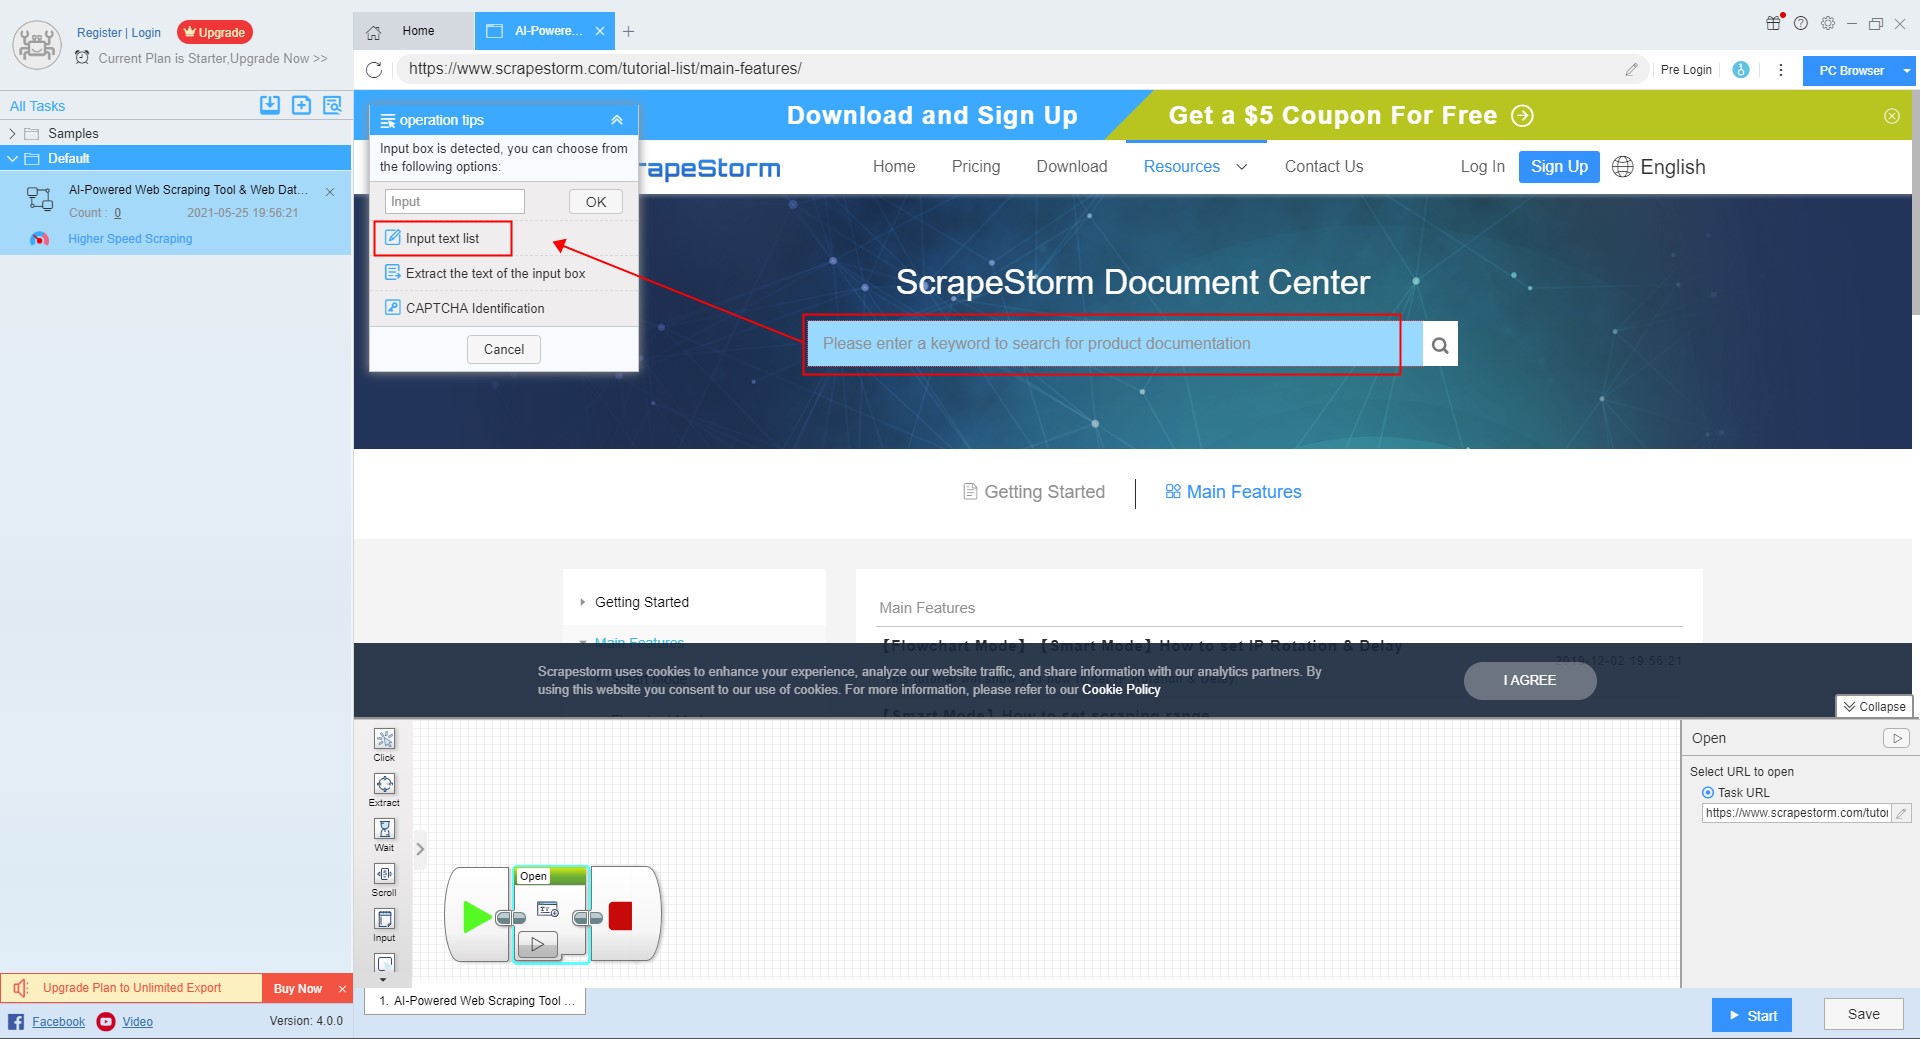Click the pencil edit URL icon
Screen dimensions: 1921x1039
pyautogui.click(x=1631, y=69)
